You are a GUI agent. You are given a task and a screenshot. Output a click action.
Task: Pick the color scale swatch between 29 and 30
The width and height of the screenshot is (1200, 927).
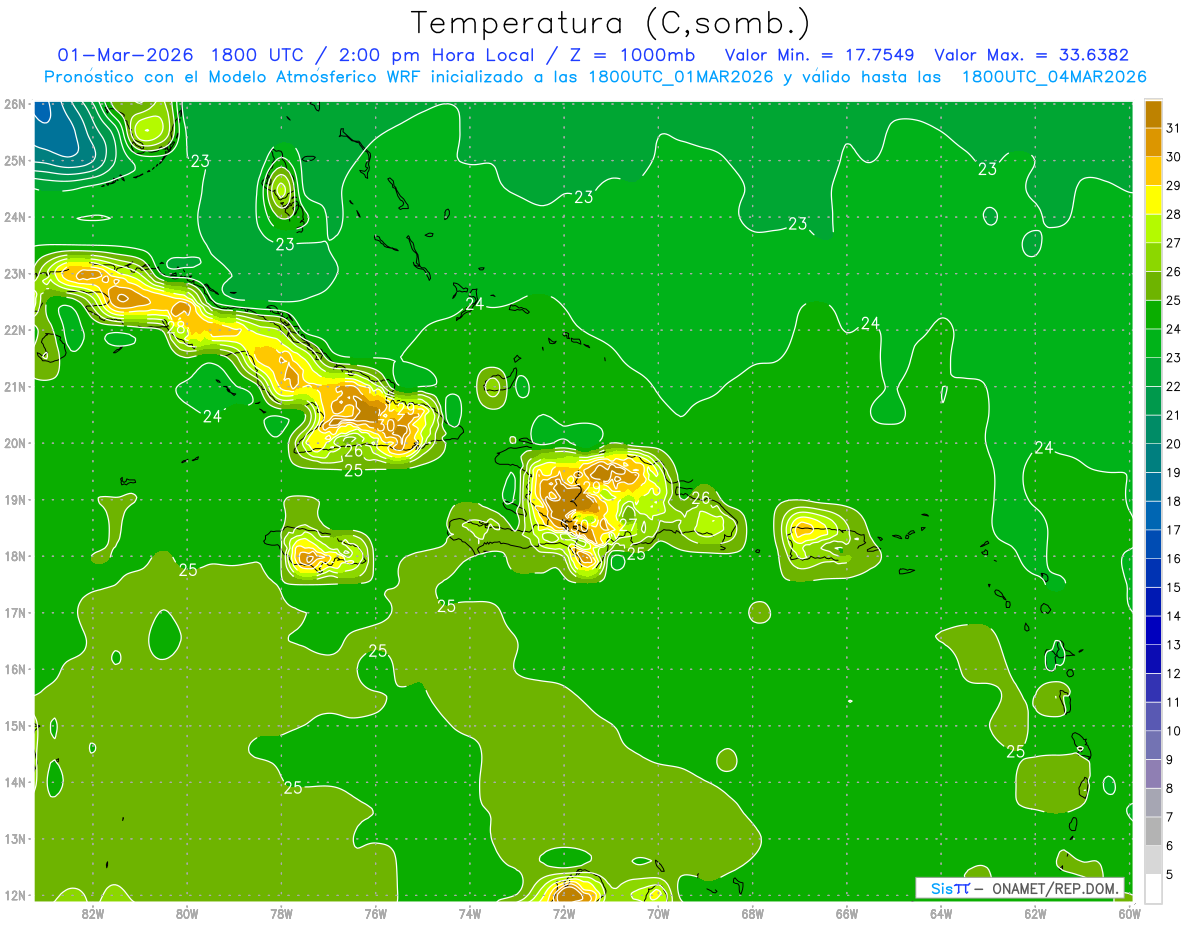tap(1153, 171)
